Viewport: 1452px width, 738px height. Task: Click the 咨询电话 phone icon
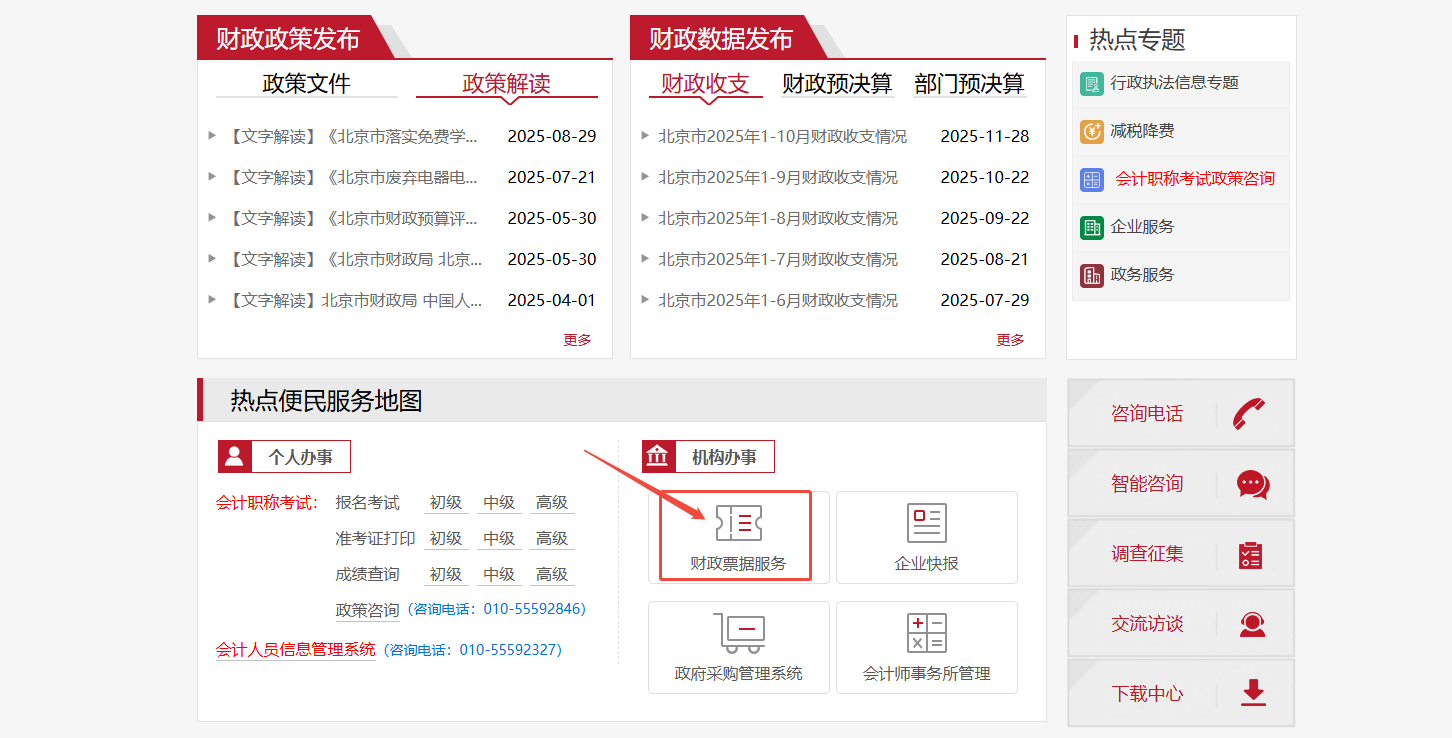[x=1249, y=413]
